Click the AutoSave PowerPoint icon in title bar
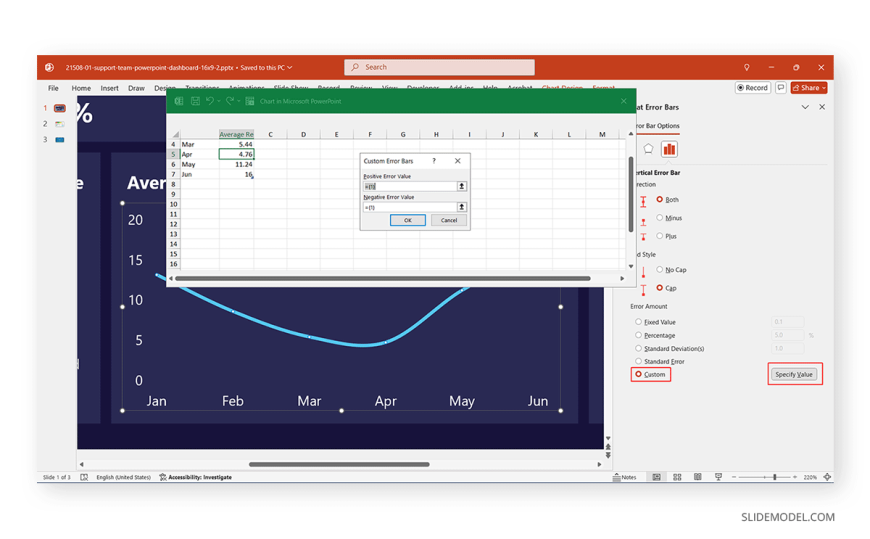The width and height of the screenshot is (870, 539). tap(49, 67)
